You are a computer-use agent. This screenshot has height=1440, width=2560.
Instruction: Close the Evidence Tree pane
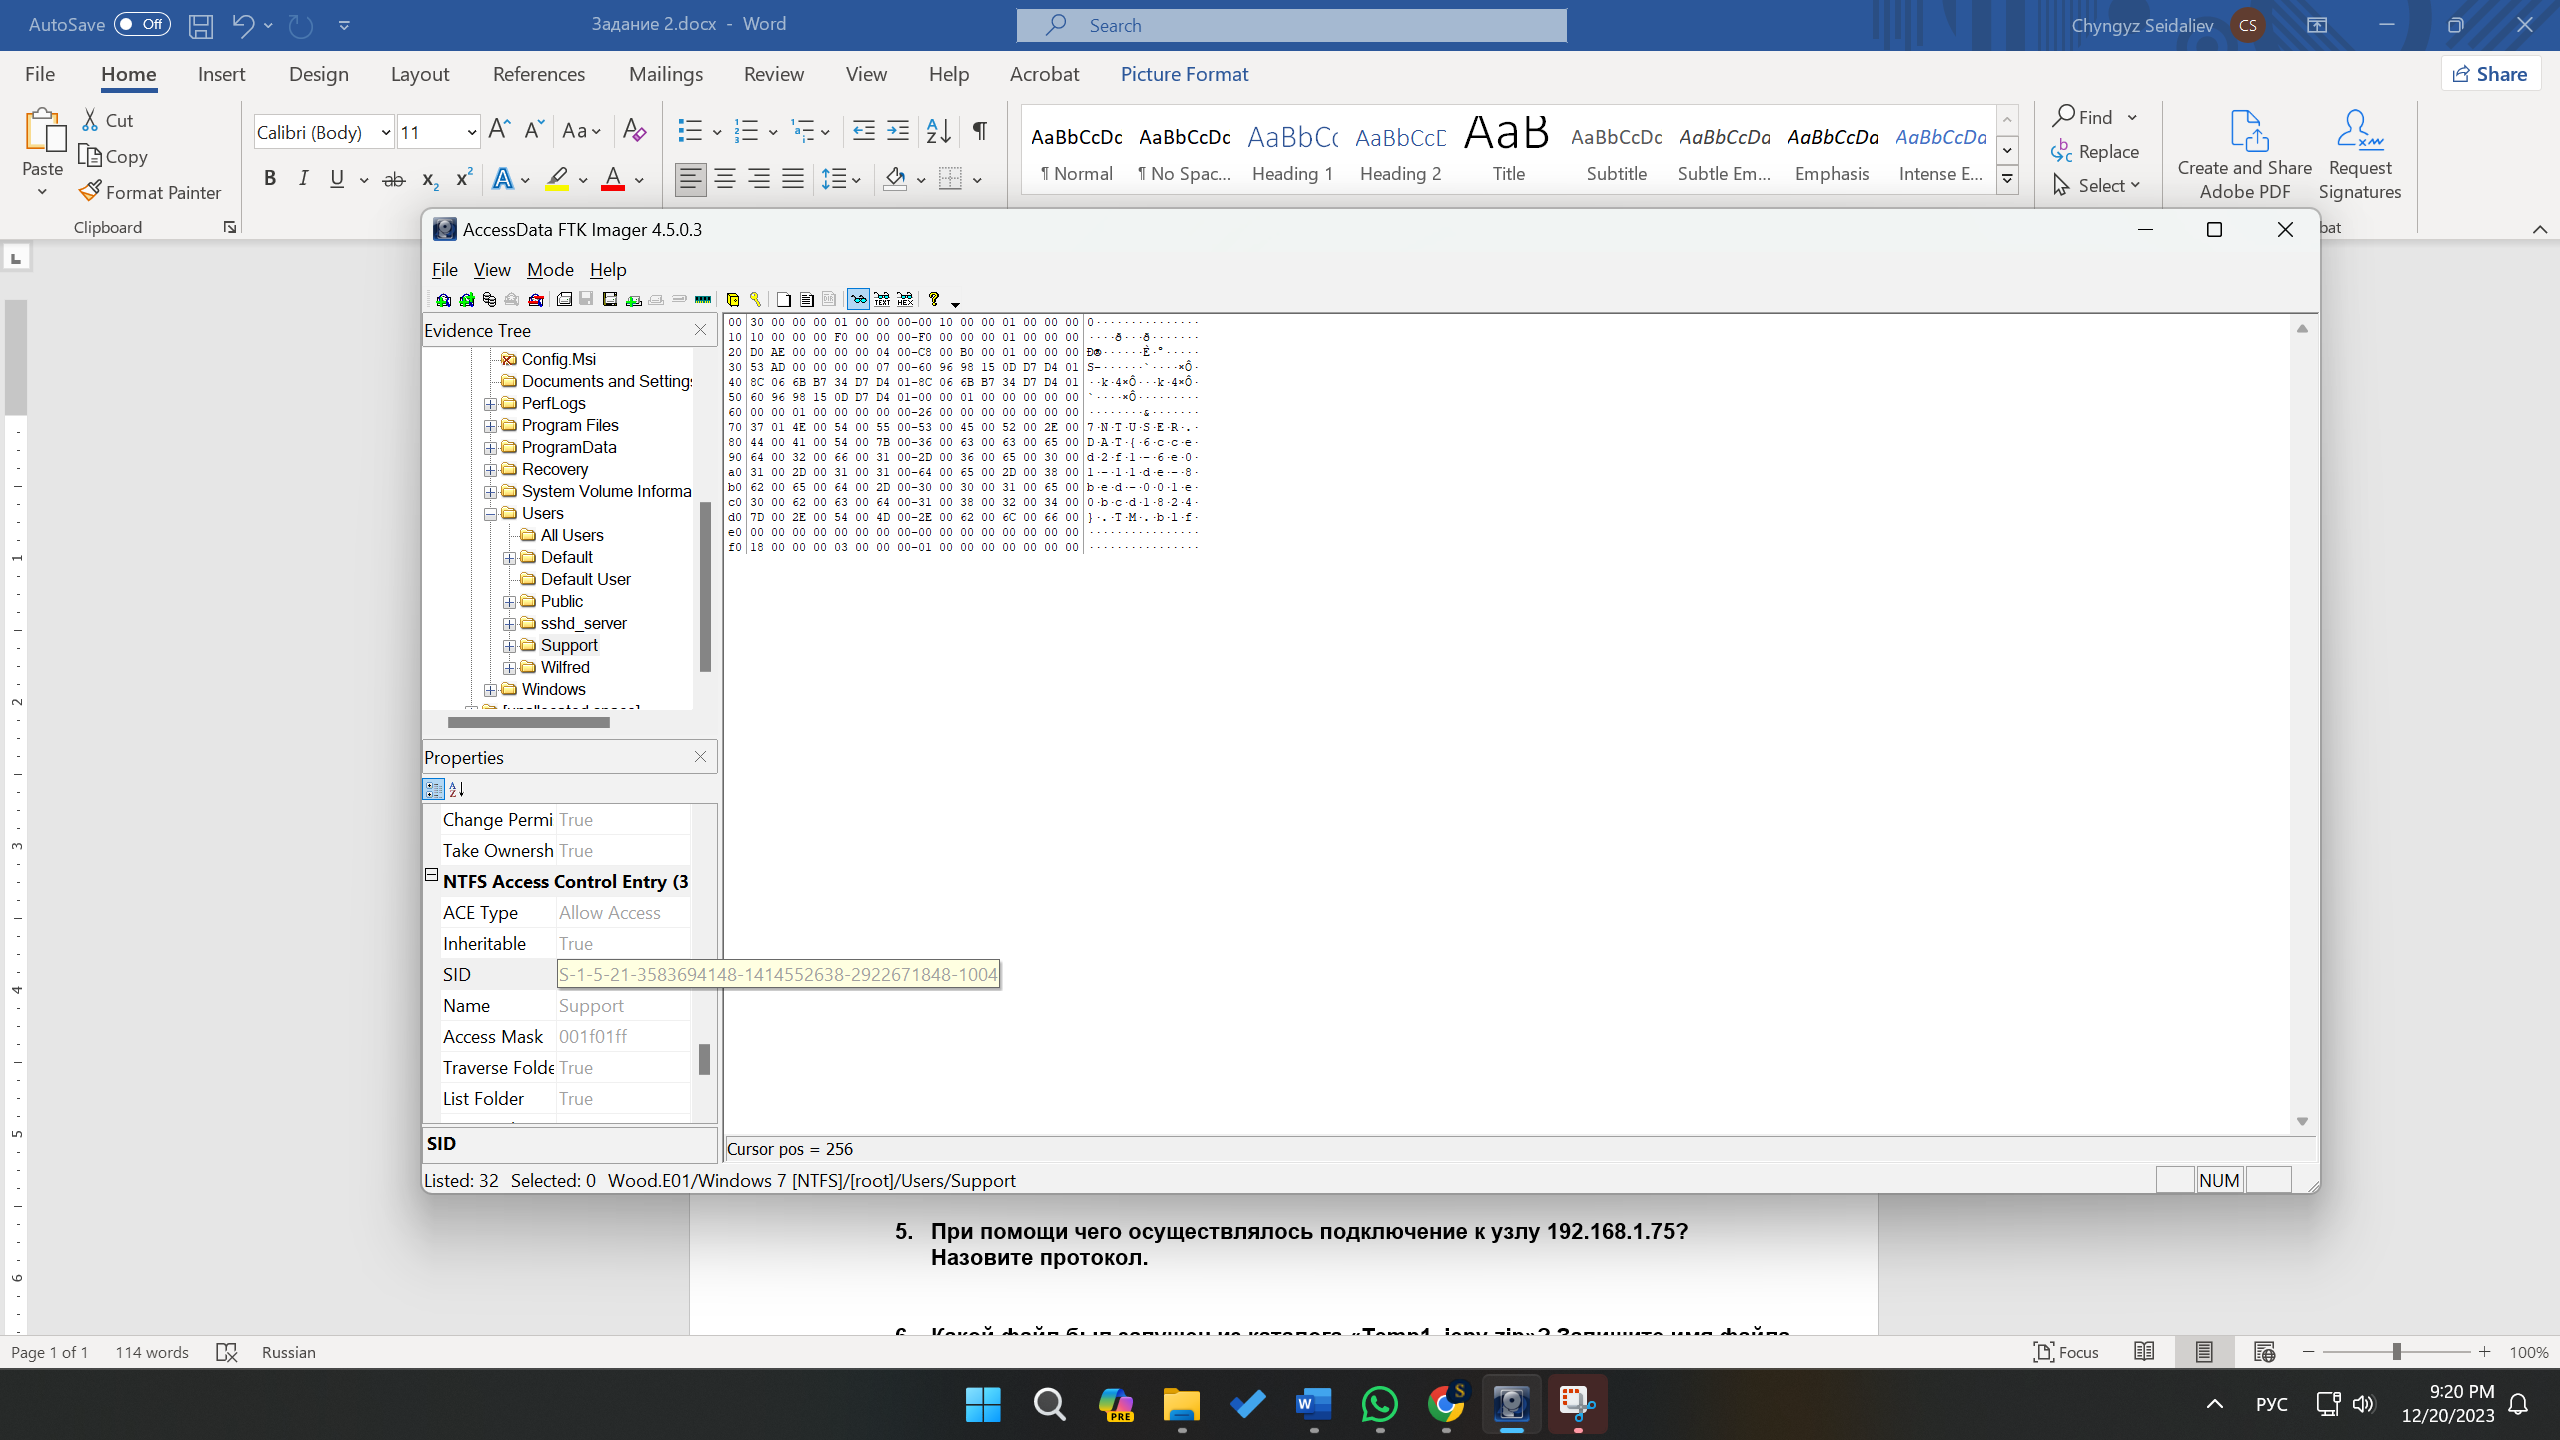coord(700,330)
